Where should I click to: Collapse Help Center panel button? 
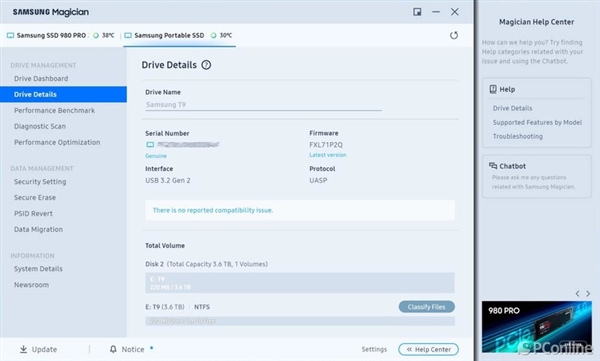[x=428, y=349]
